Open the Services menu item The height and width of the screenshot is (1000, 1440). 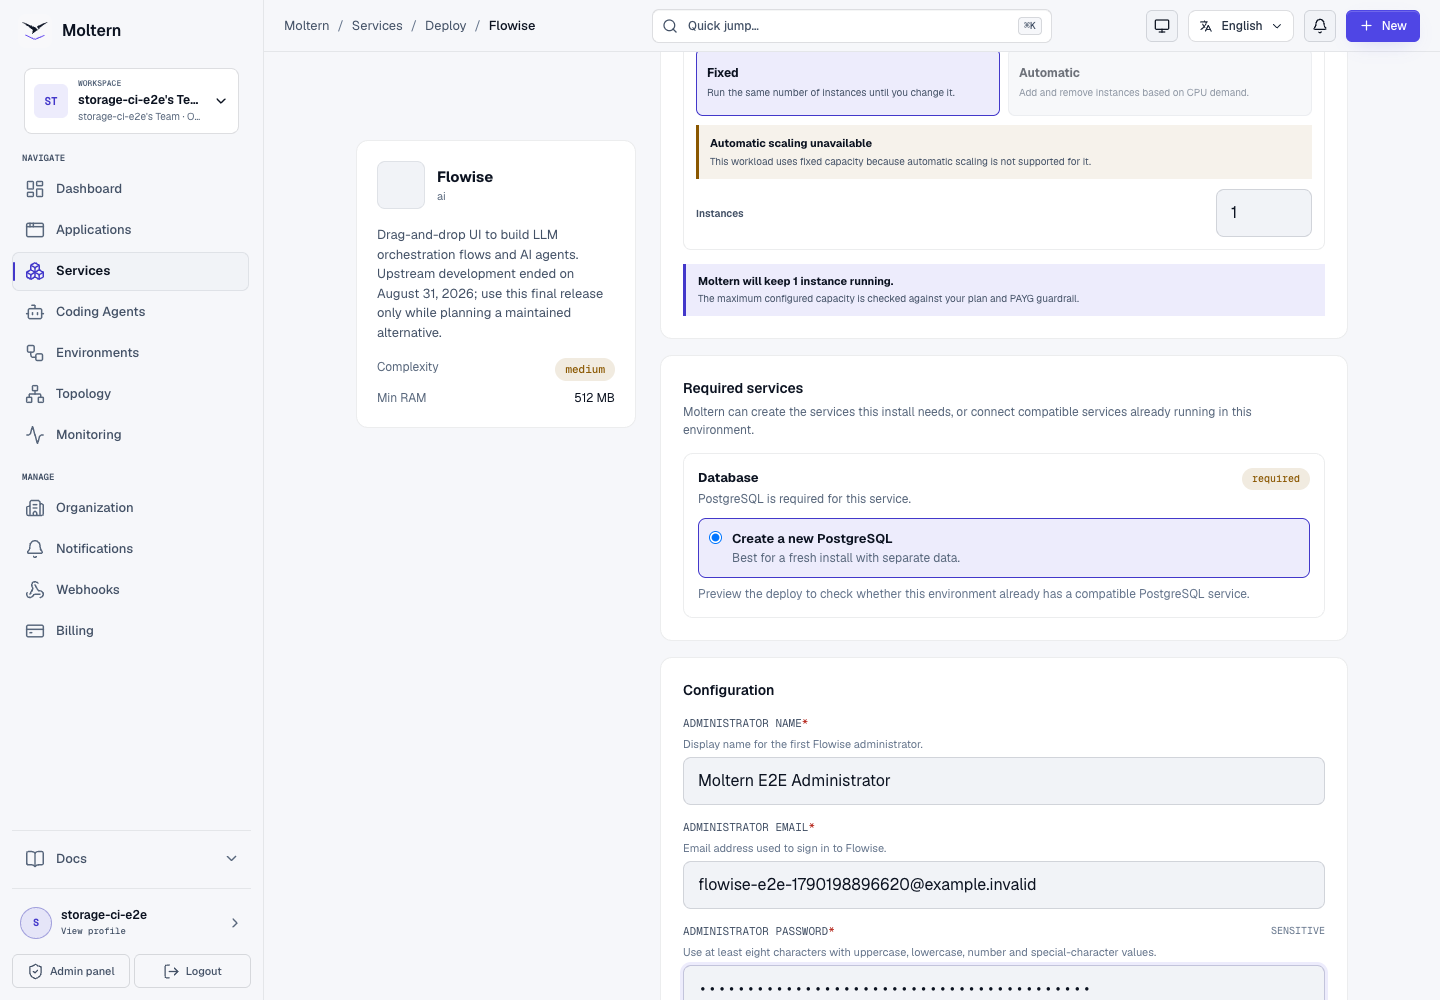click(x=131, y=271)
